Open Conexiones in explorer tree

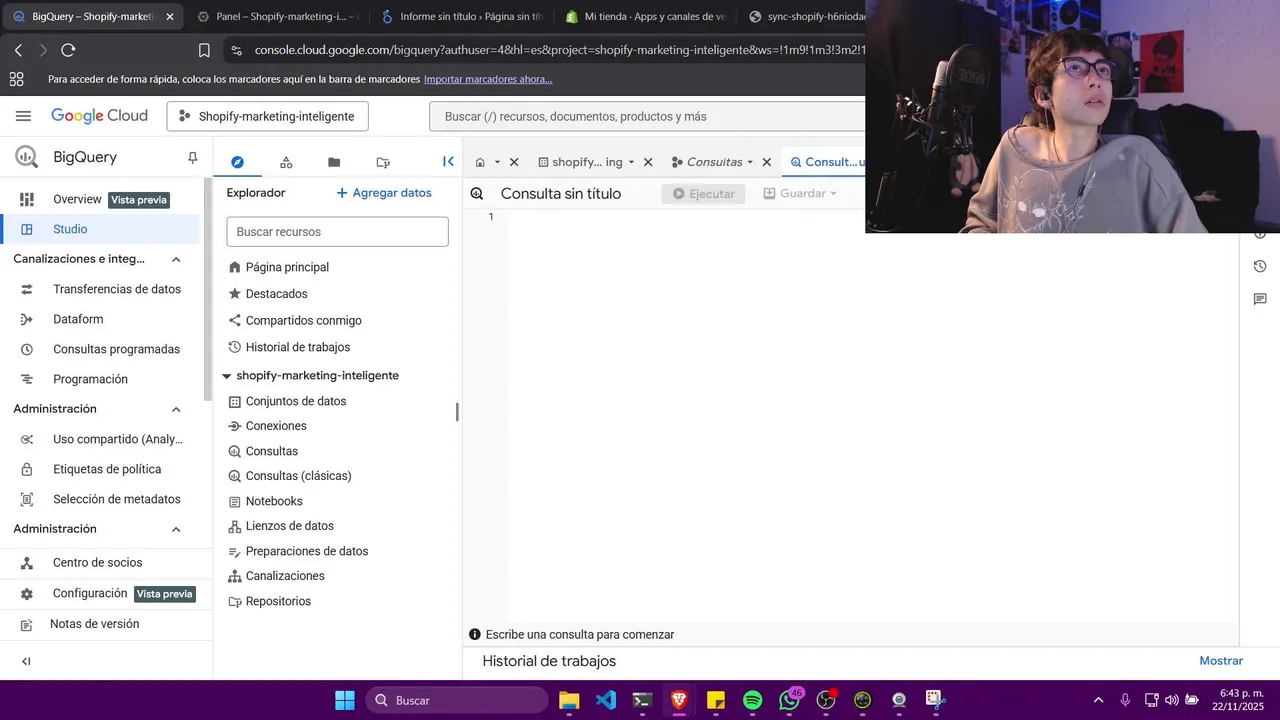[x=276, y=426]
